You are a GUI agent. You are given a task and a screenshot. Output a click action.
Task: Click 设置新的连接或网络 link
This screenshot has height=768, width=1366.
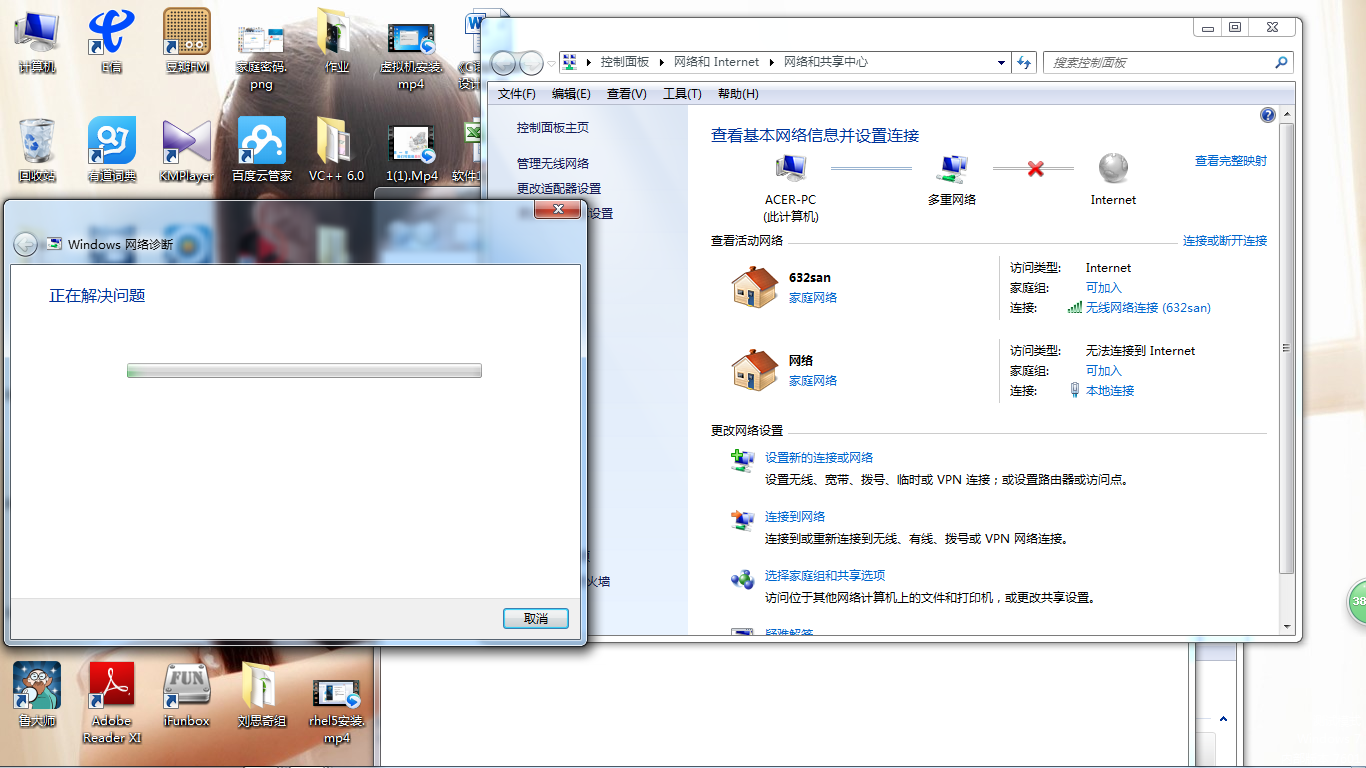click(819, 458)
